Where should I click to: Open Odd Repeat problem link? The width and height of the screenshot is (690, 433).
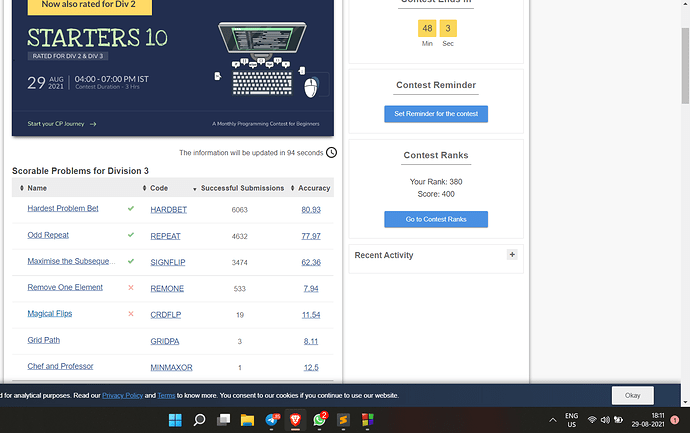point(48,235)
